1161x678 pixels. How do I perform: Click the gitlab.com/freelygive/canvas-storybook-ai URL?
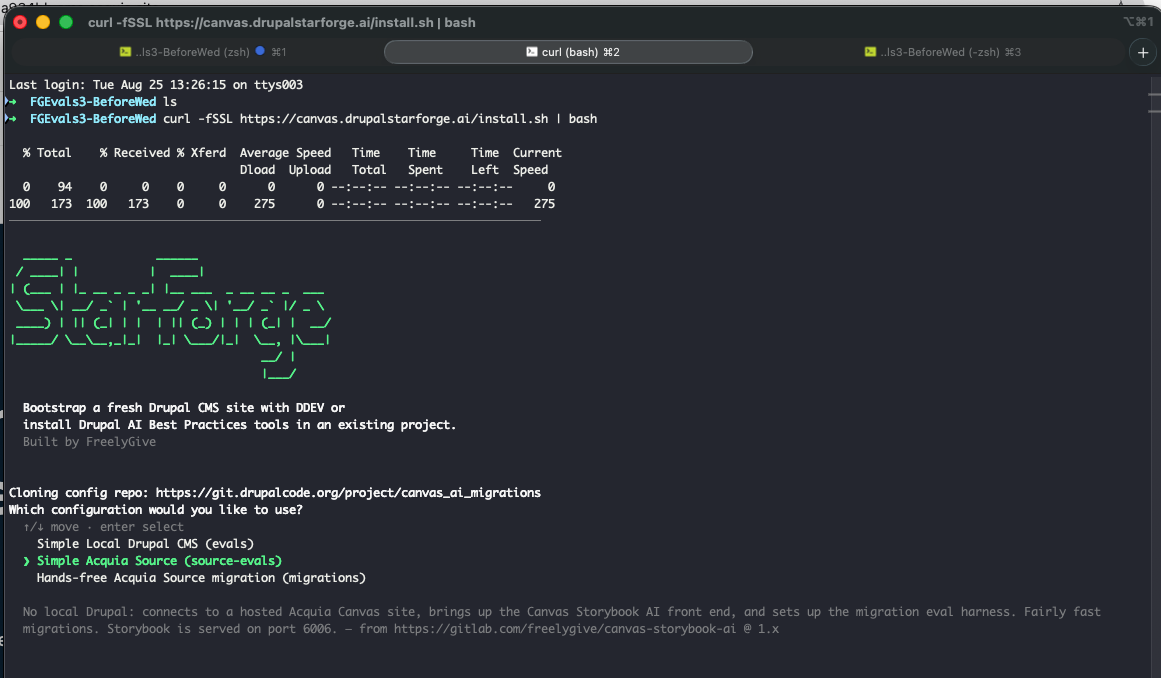(565, 628)
